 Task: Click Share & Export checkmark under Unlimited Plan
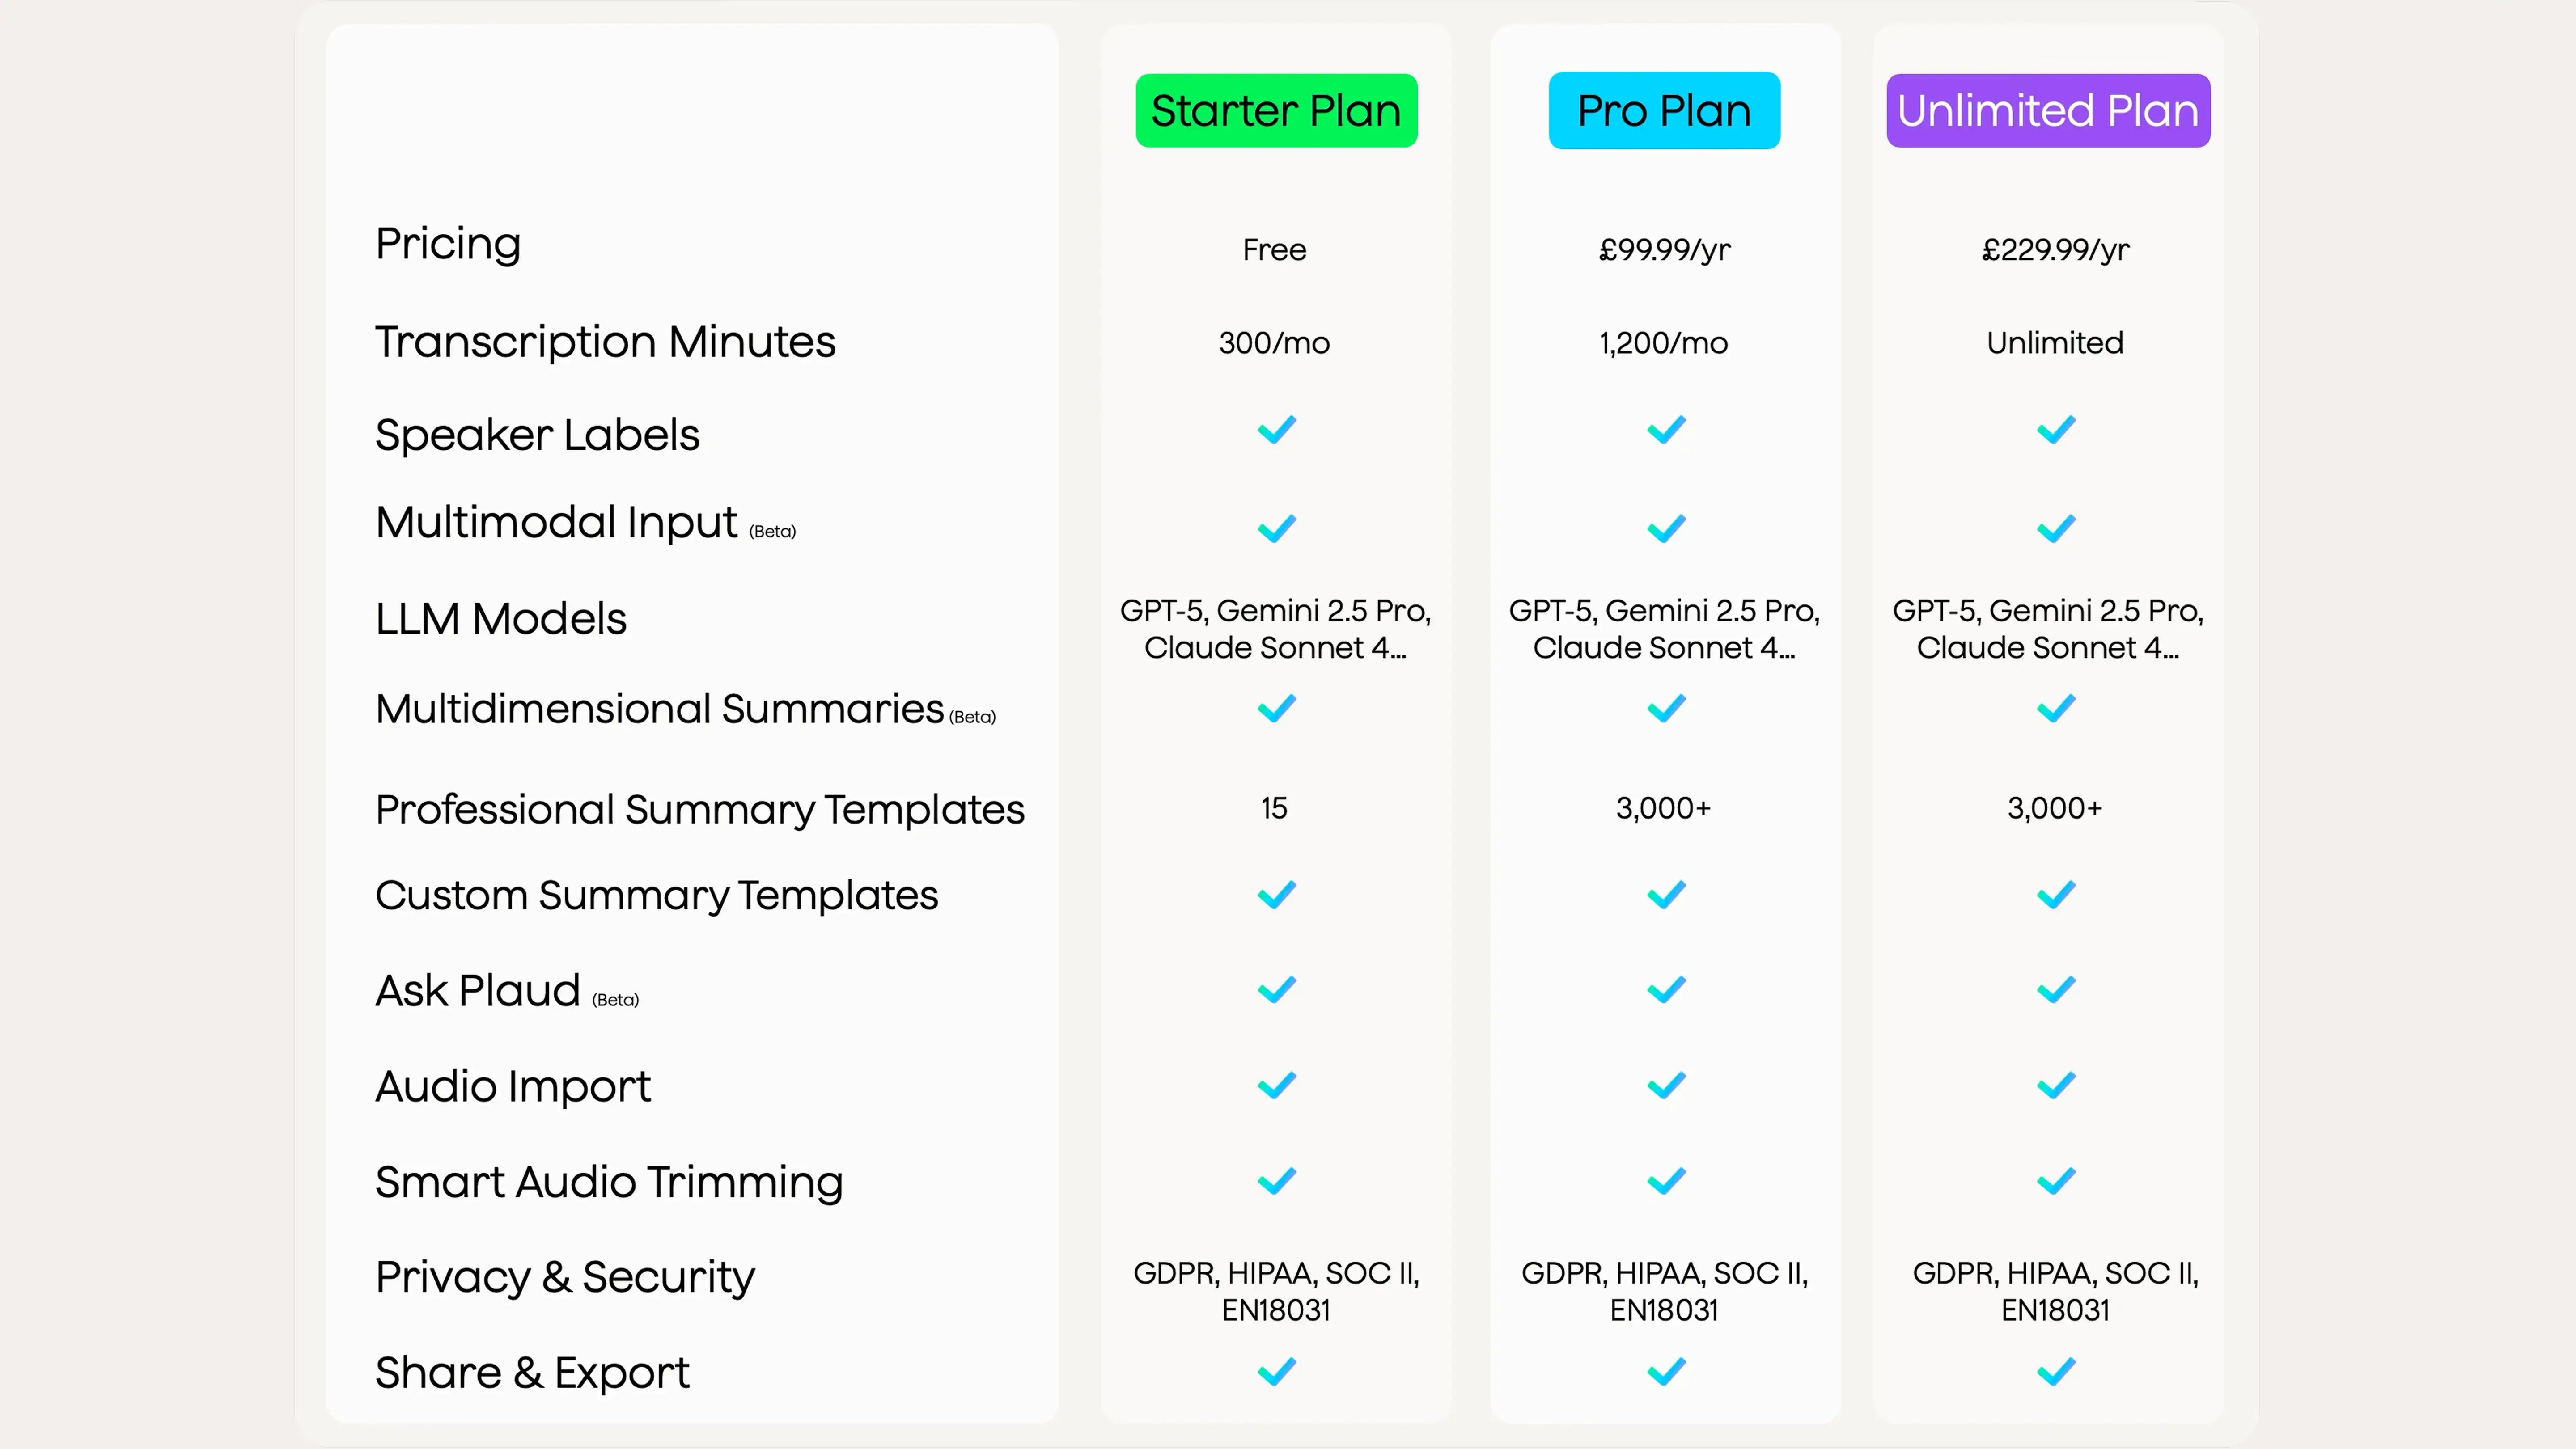pyautogui.click(x=2056, y=1371)
